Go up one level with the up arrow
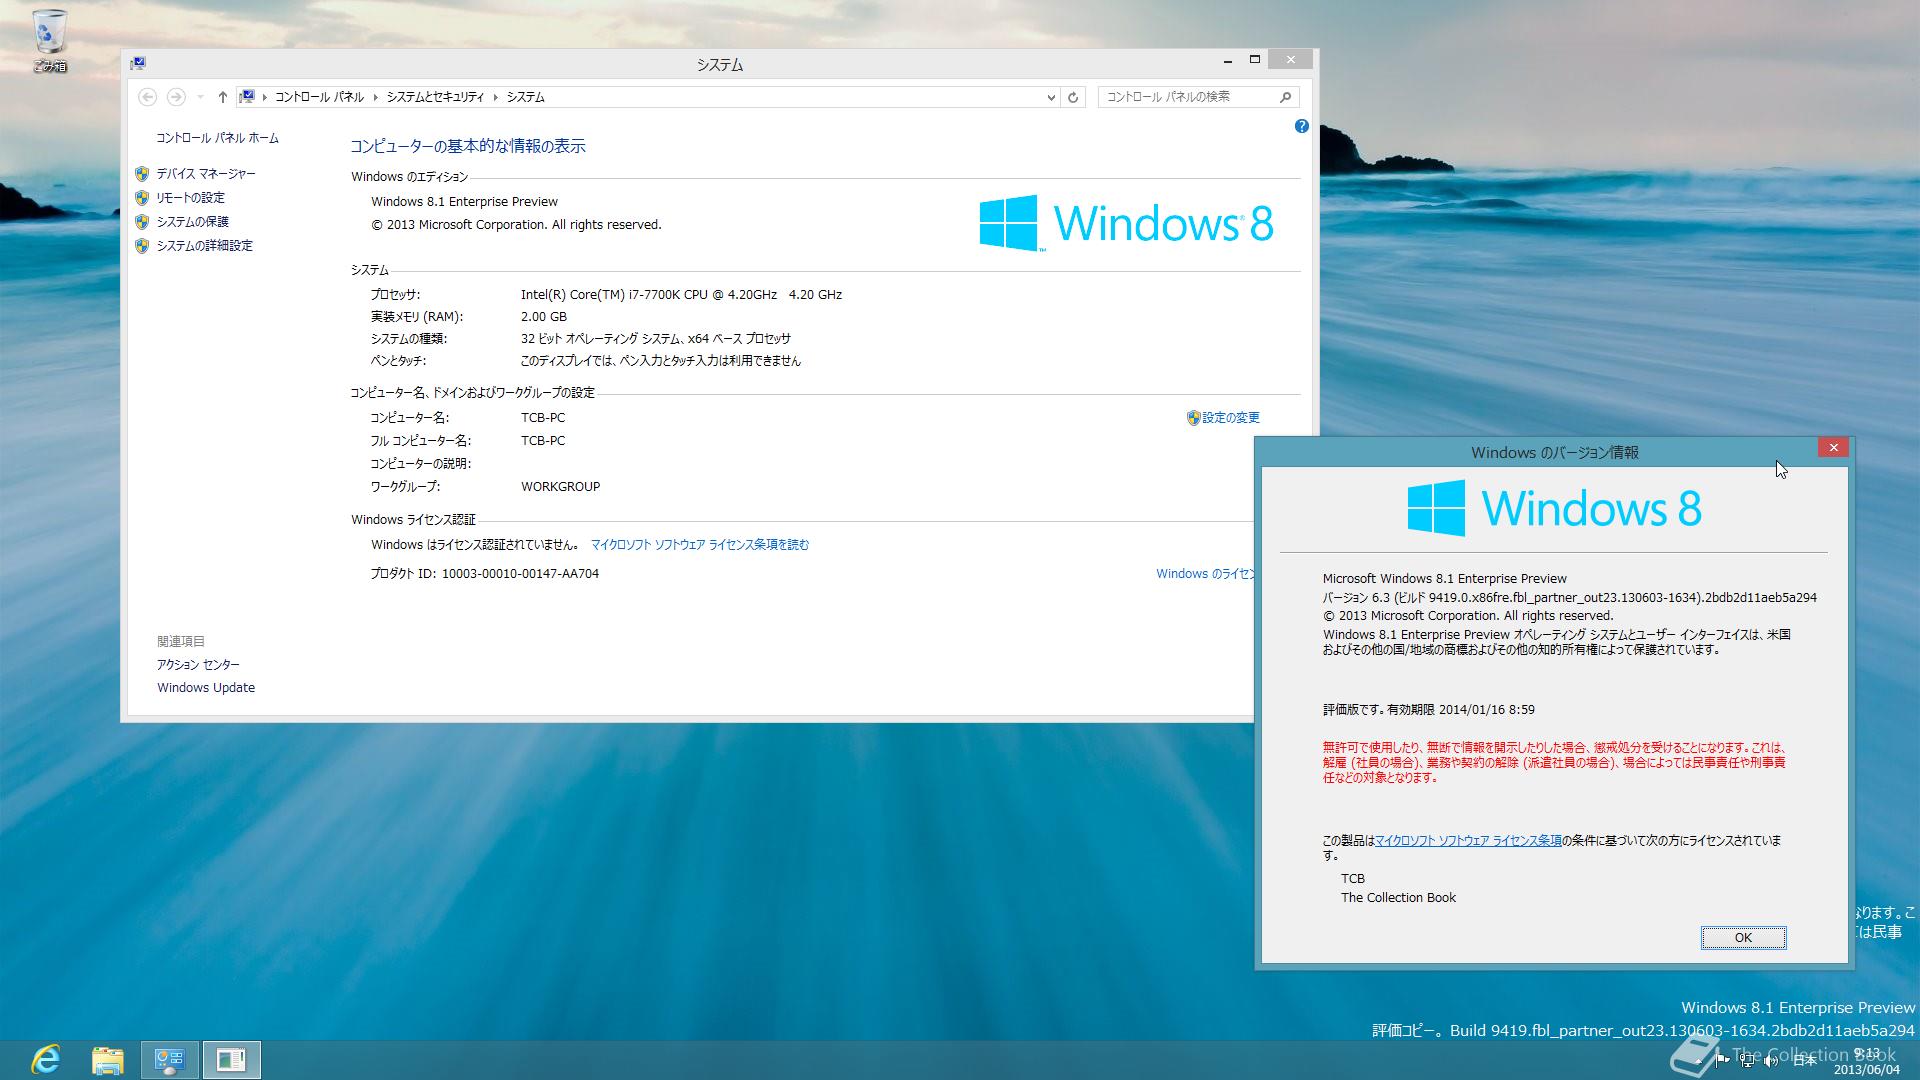 [222, 97]
